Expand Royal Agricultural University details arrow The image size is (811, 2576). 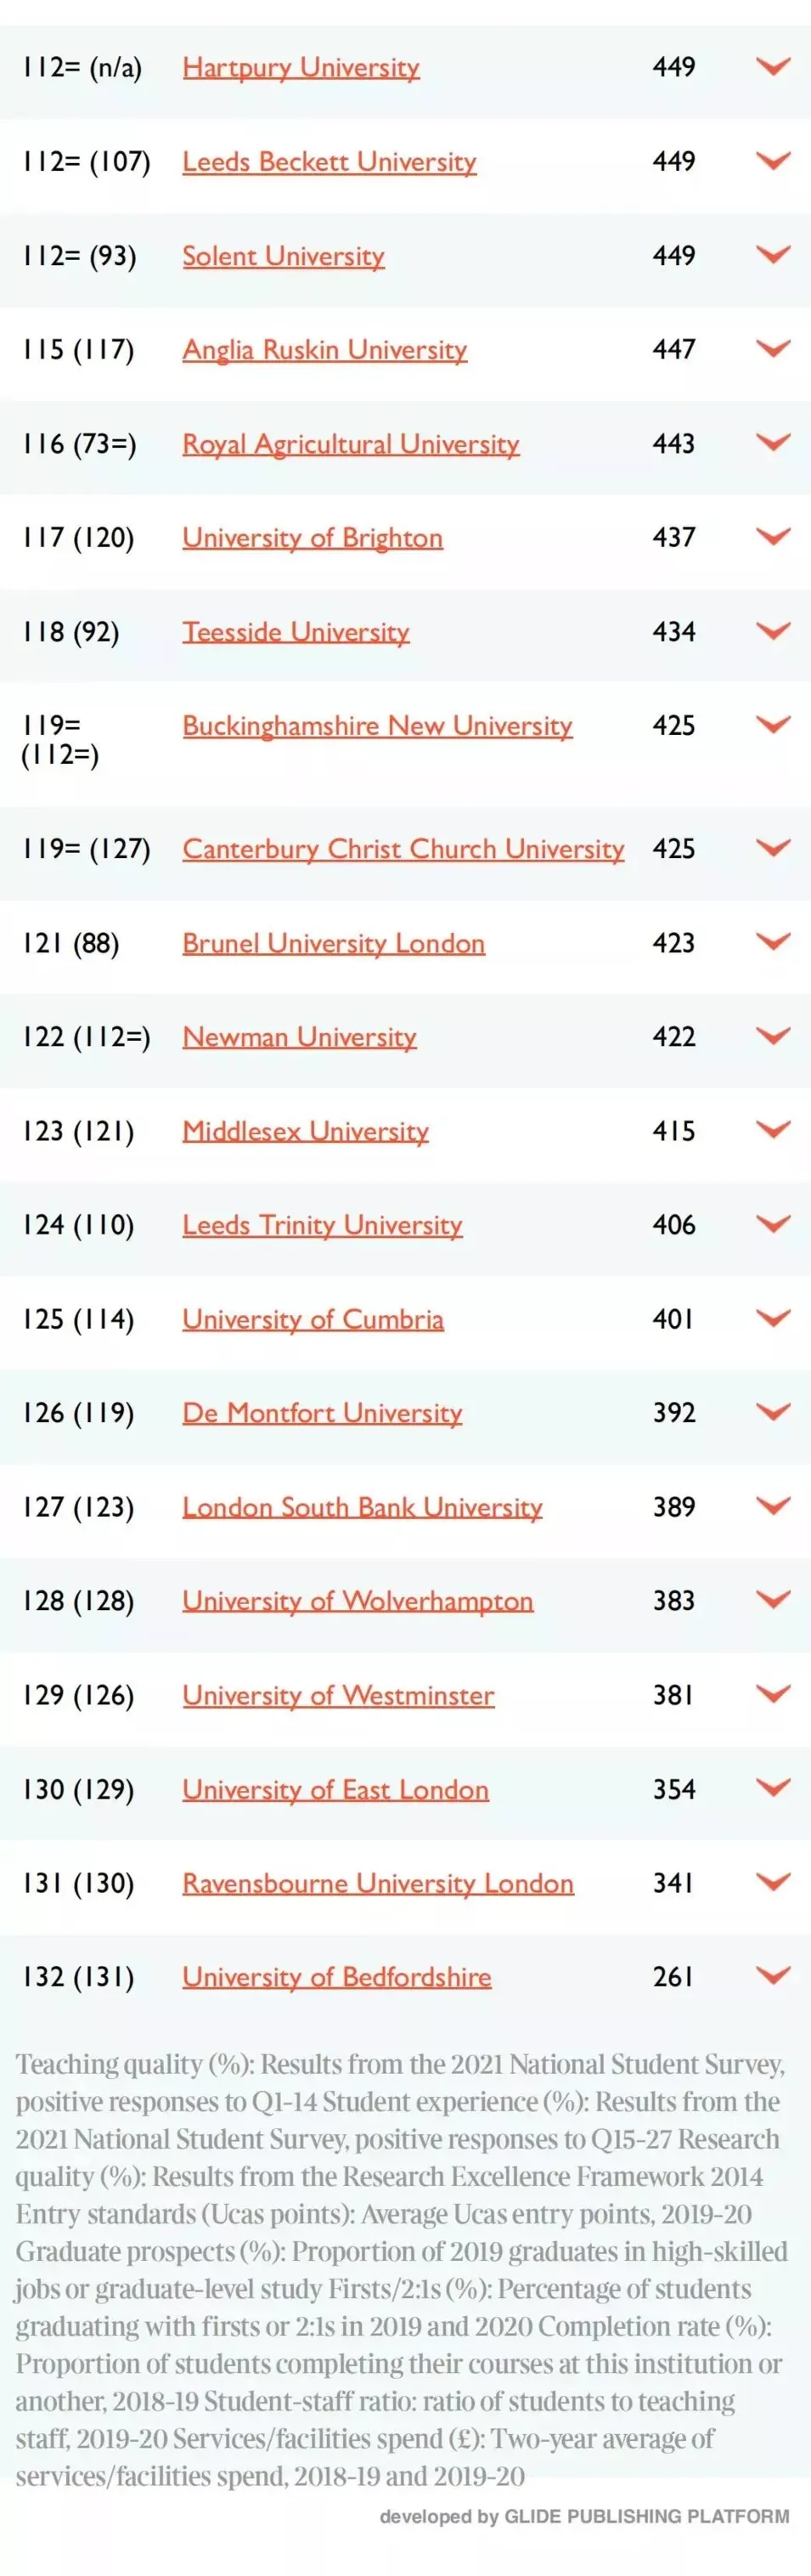(773, 443)
